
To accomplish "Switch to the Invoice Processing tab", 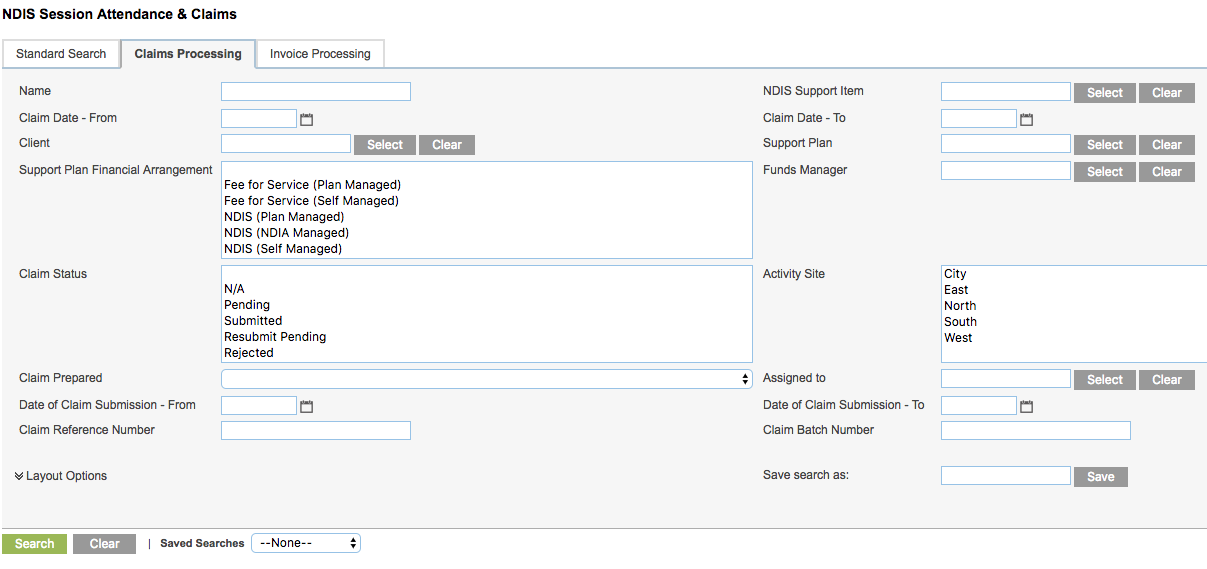I will [320, 54].
